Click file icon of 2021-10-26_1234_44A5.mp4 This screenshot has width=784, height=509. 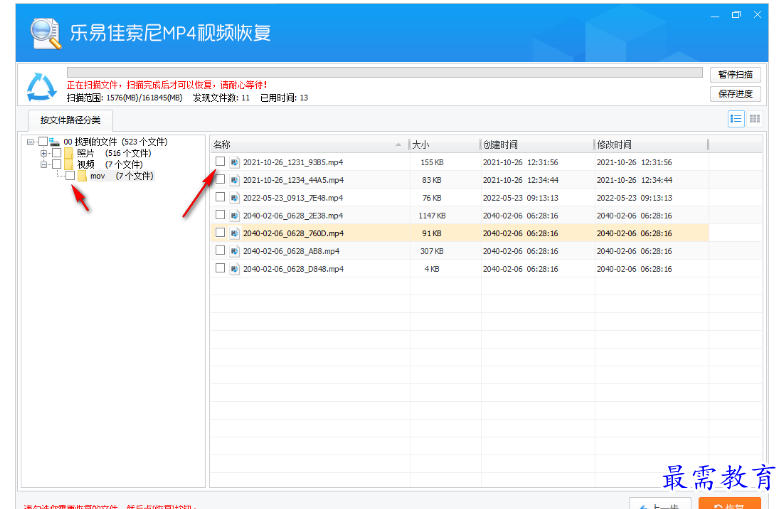(x=234, y=180)
